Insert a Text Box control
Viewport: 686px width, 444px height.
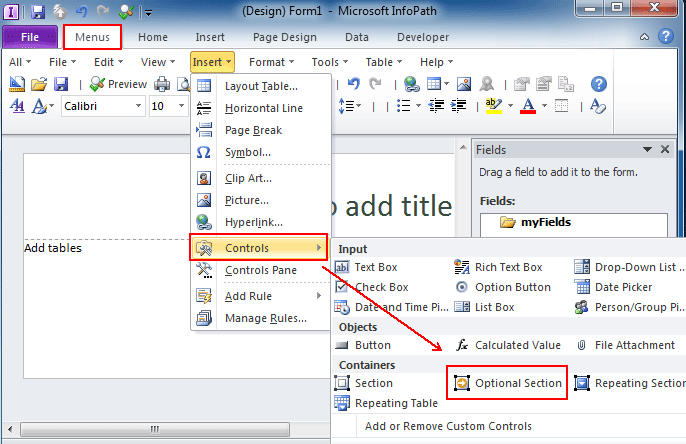(367, 267)
